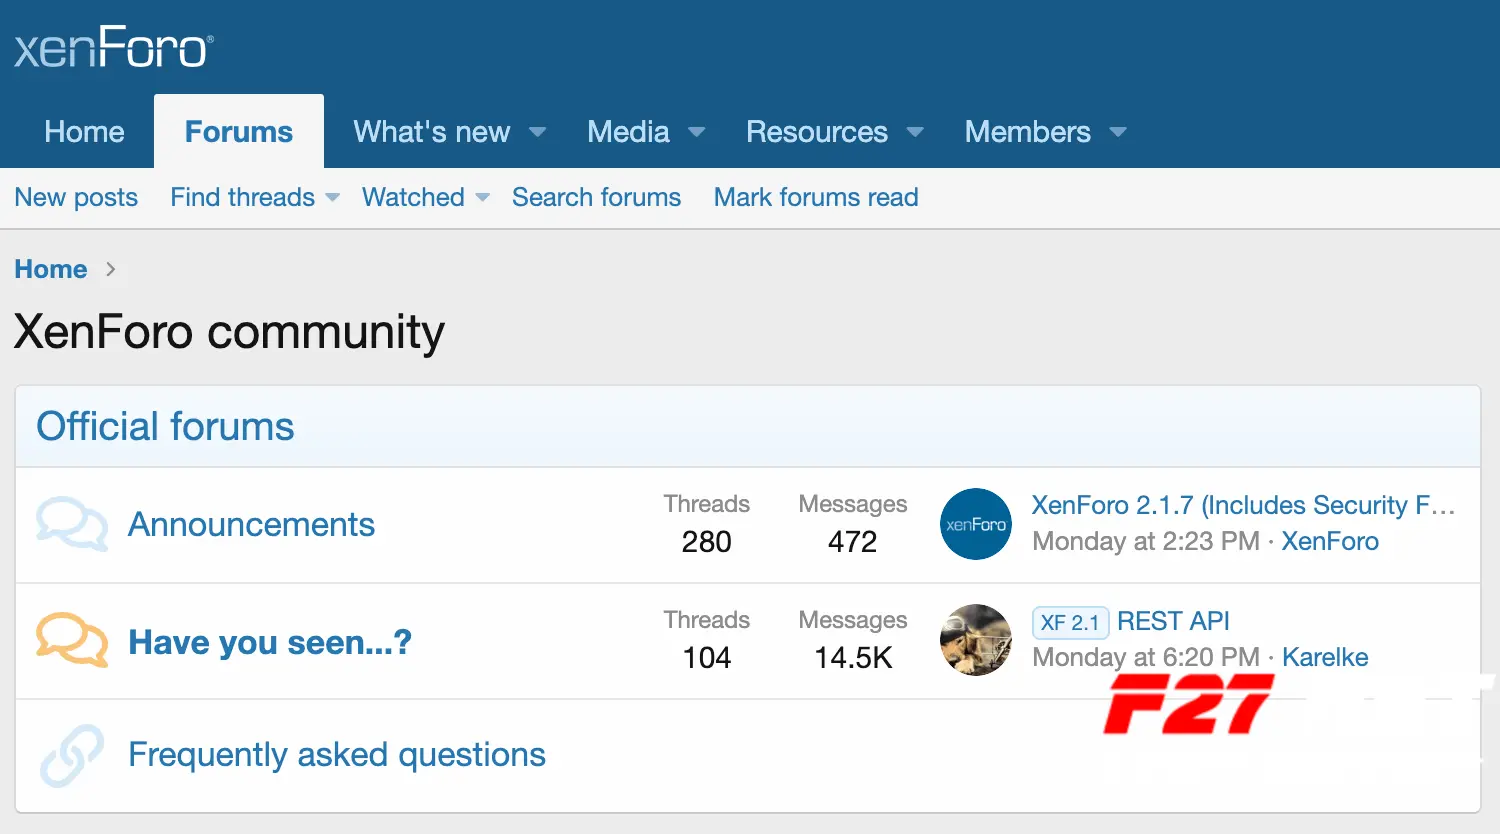Open the Announcements forum
1500x834 pixels.
(x=251, y=524)
